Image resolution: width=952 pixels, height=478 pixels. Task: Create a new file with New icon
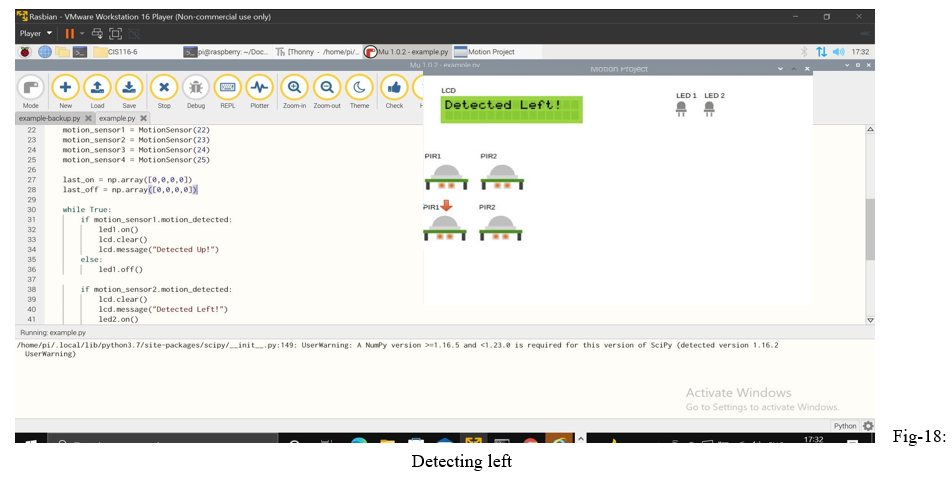pyautogui.click(x=65, y=91)
